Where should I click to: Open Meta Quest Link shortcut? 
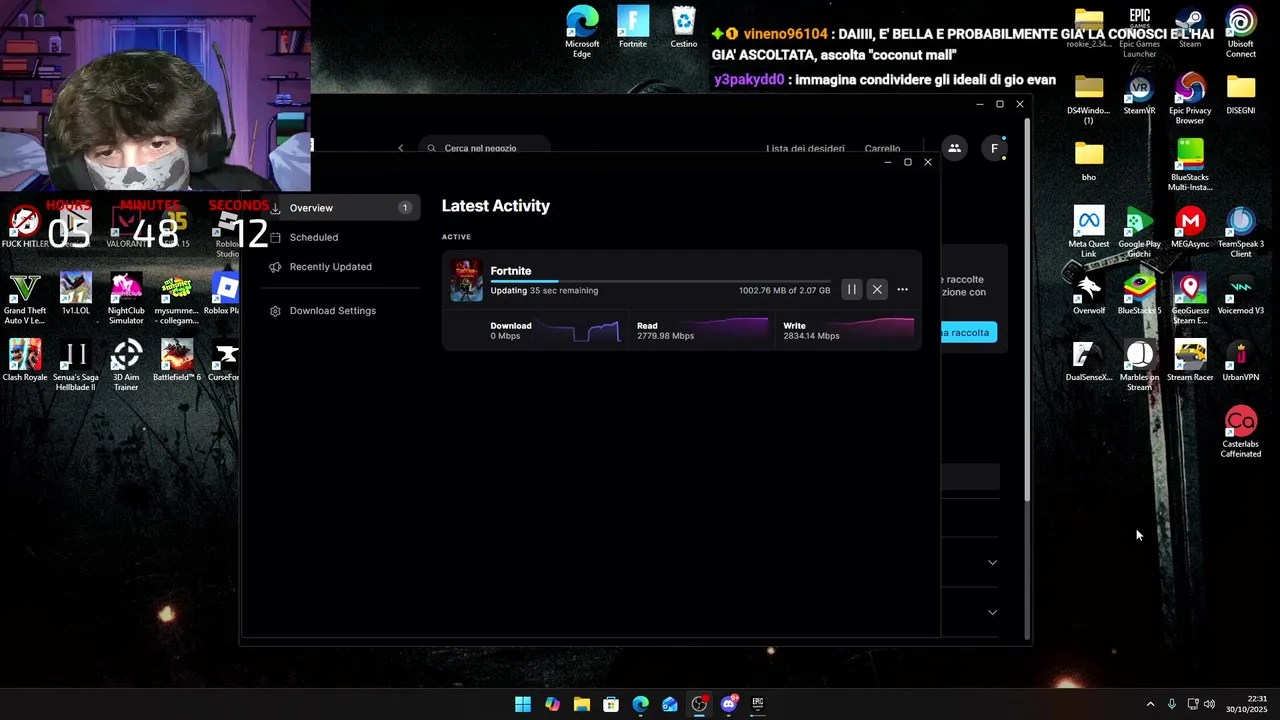[1089, 233]
